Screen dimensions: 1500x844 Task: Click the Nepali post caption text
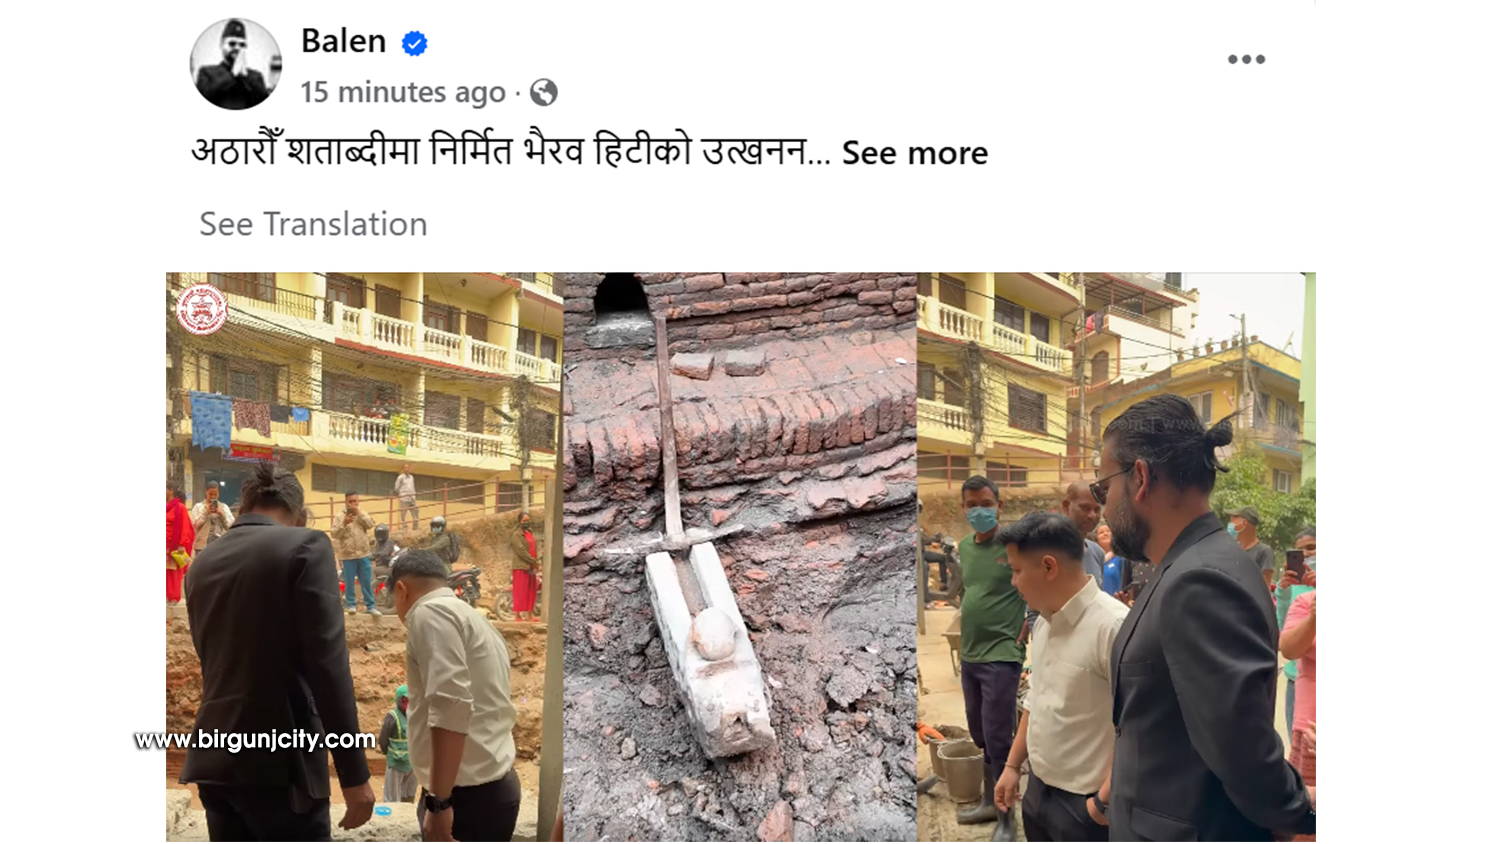[510, 152]
